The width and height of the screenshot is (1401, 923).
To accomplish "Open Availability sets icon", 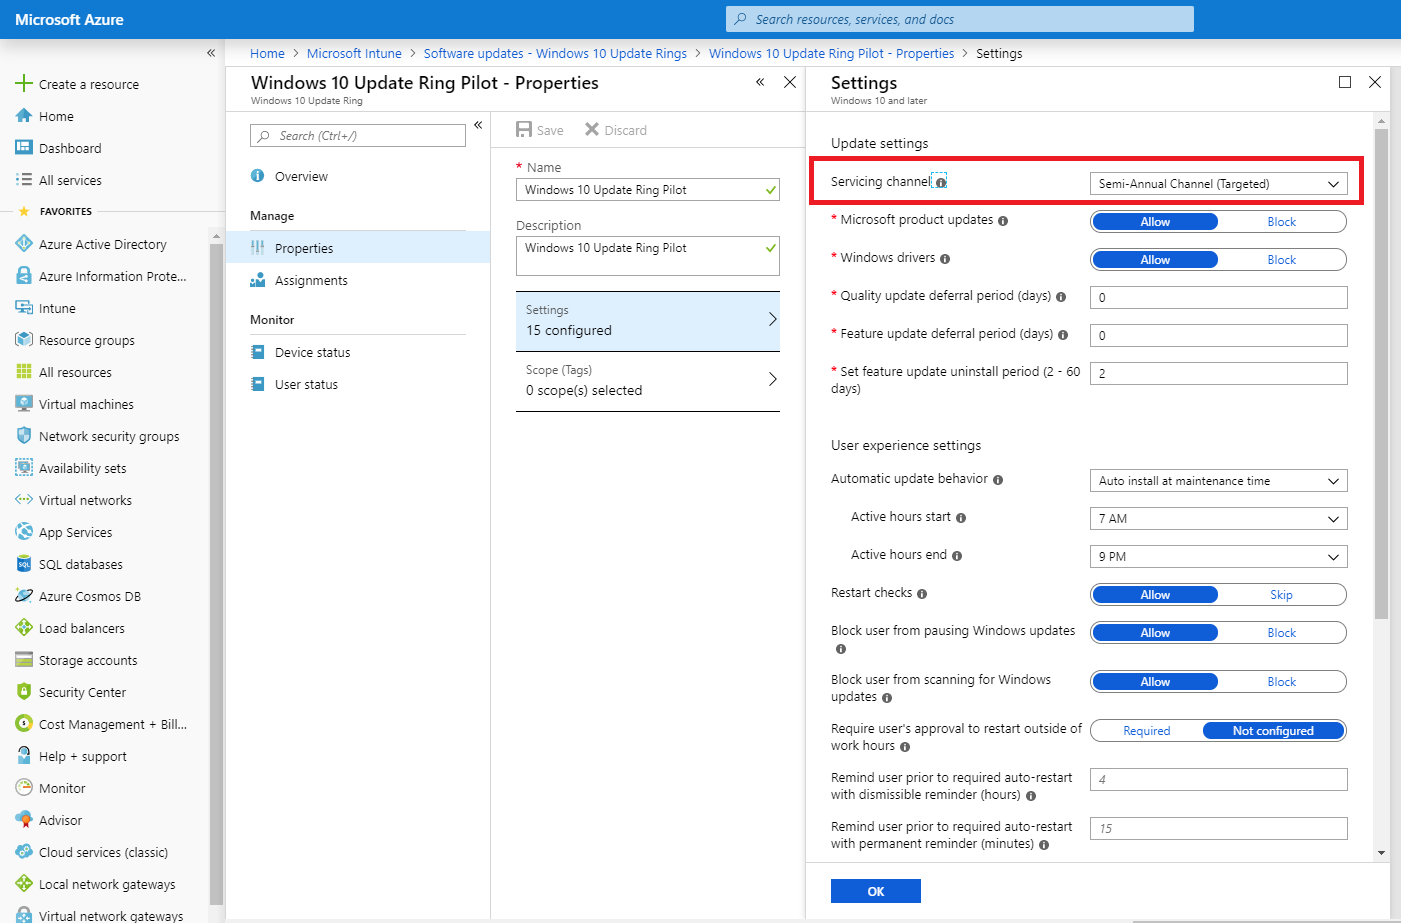I will coord(24,468).
